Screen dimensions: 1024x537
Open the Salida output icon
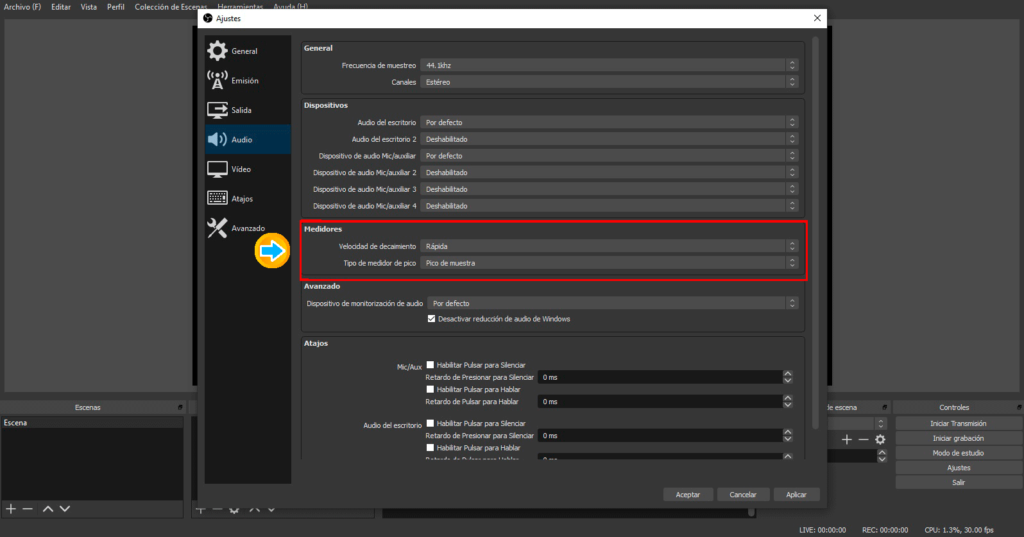(217, 110)
